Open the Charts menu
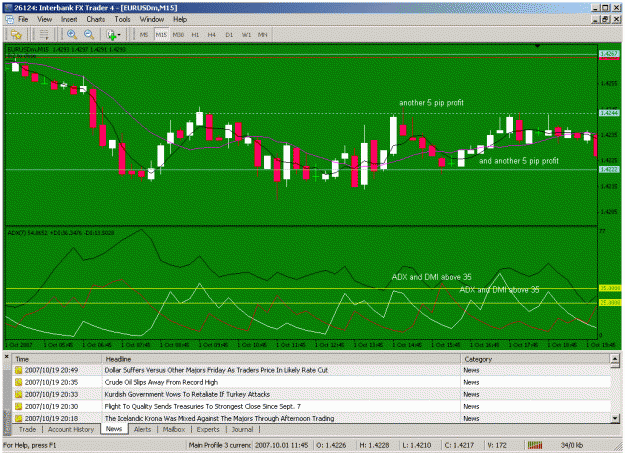The width and height of the screenshot is (625, 453). tap(96, 19)
